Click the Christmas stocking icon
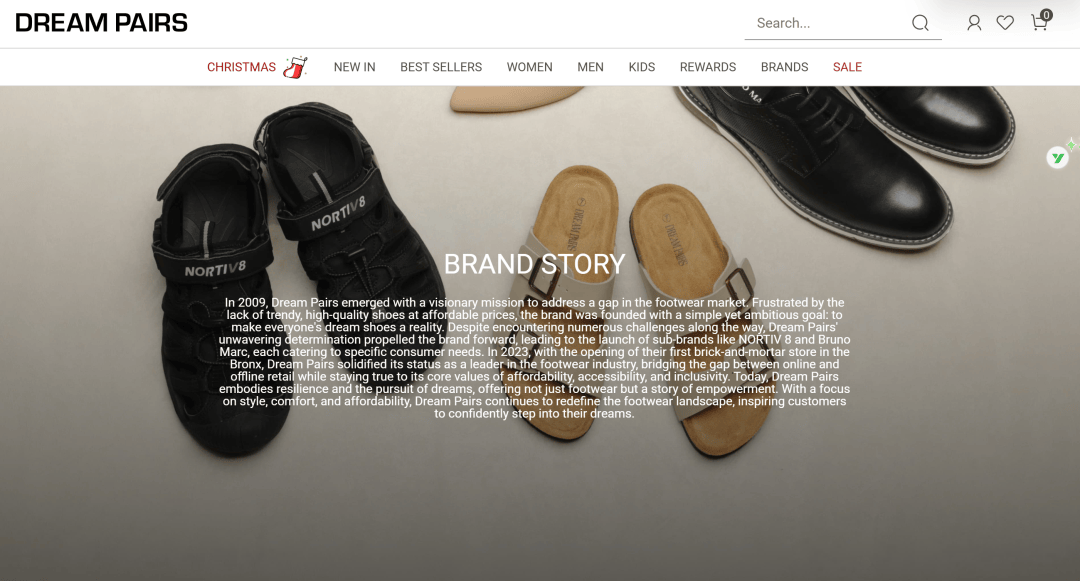This screenshot has height=581, width=1080. pos(295,67)
